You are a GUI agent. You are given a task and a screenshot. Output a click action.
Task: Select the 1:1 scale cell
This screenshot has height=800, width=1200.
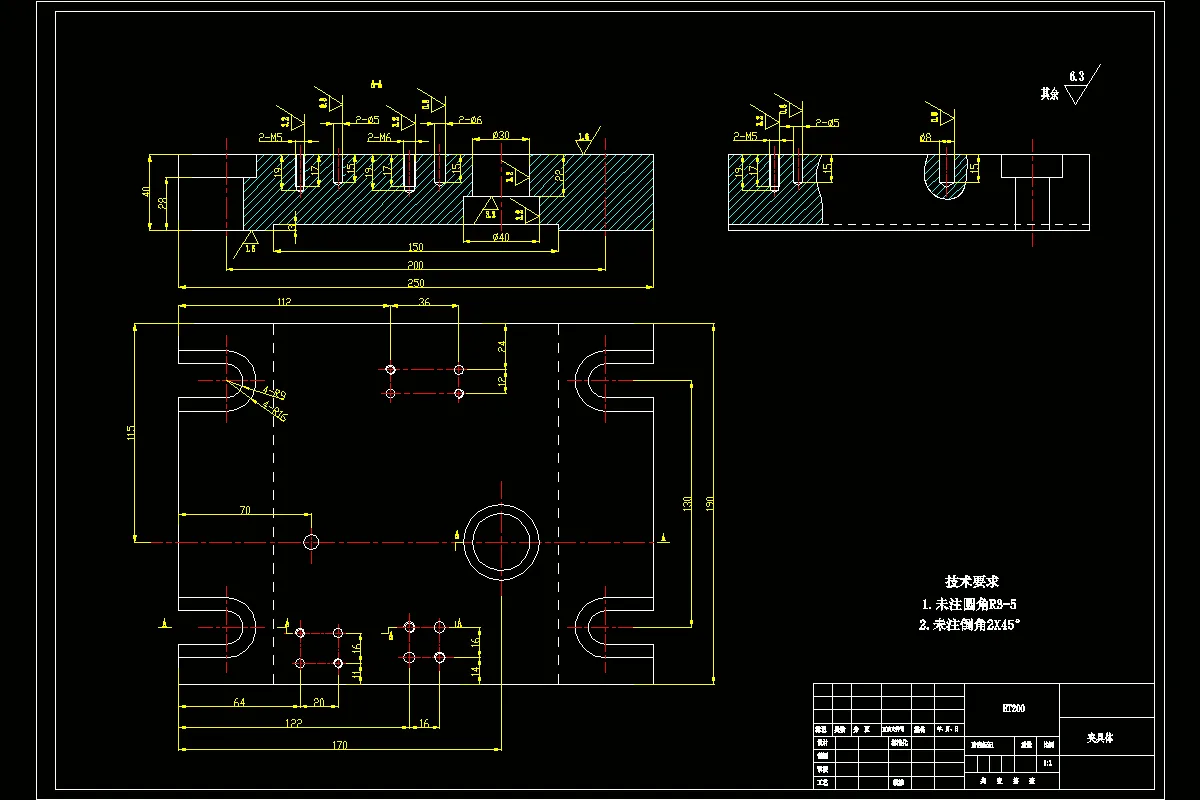(1047, 763)
